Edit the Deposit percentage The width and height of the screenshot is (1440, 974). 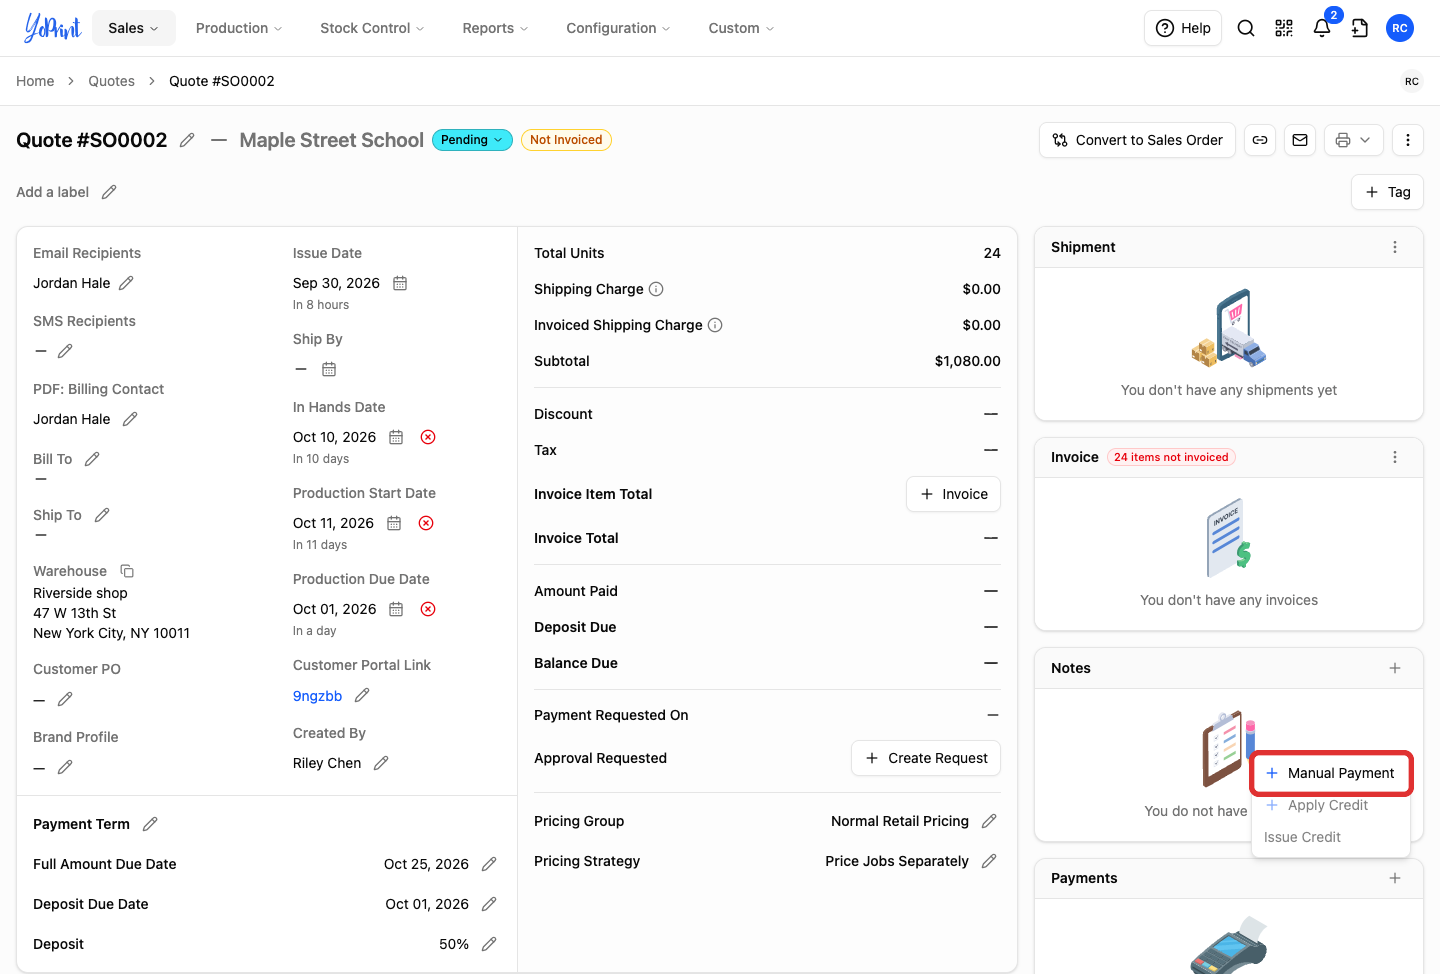point(489,944)
